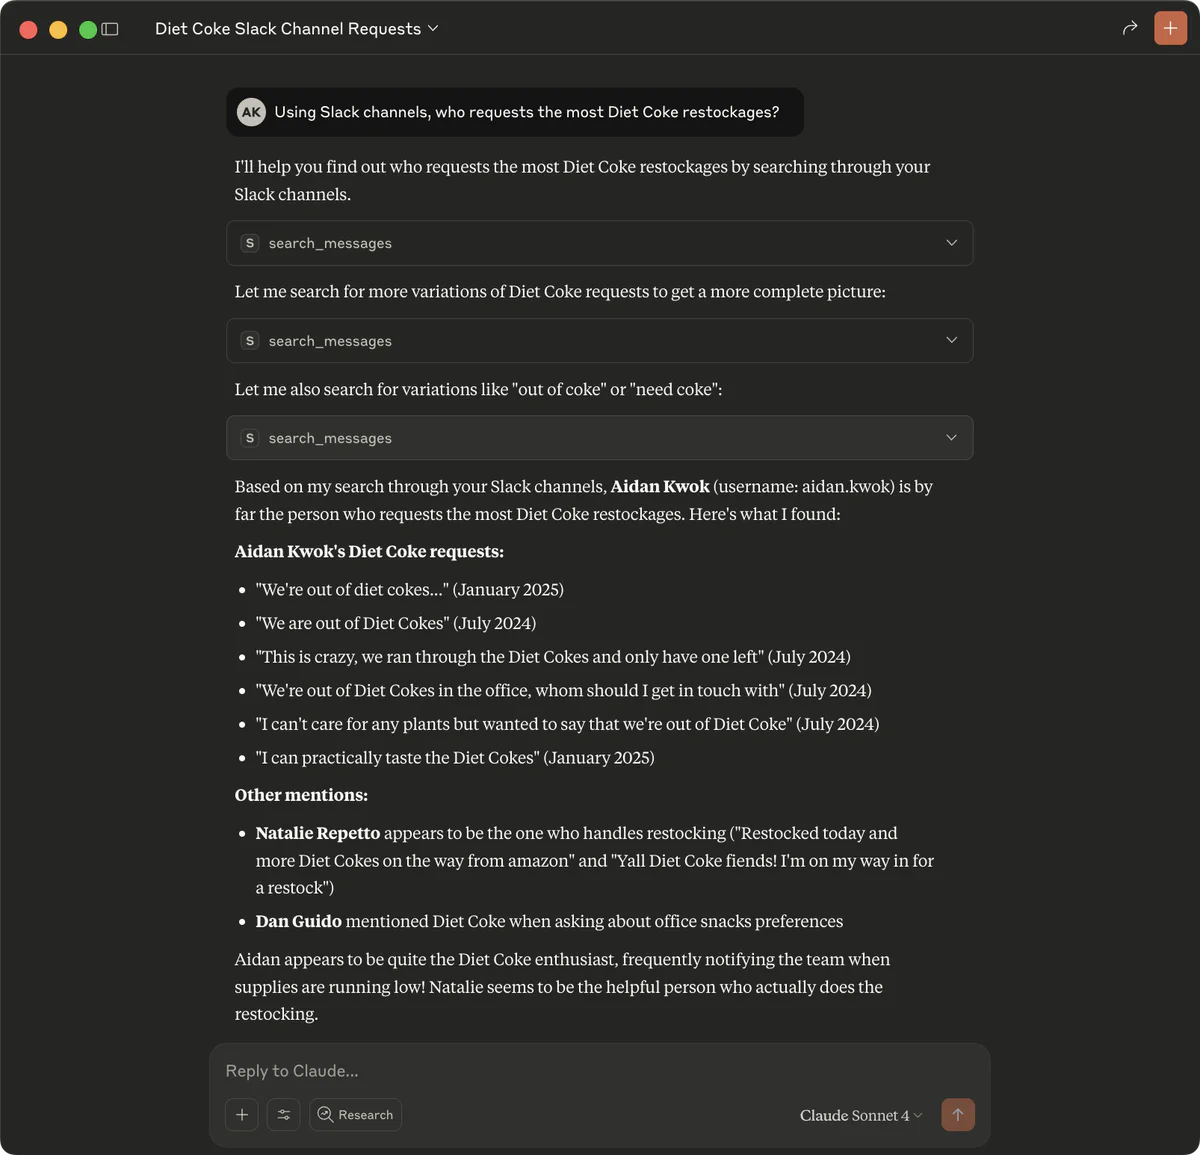This screenshot has height=1155, width=1200.
Task: Click the S icon on the third search_messages block
Action: [x=249, y=437]
